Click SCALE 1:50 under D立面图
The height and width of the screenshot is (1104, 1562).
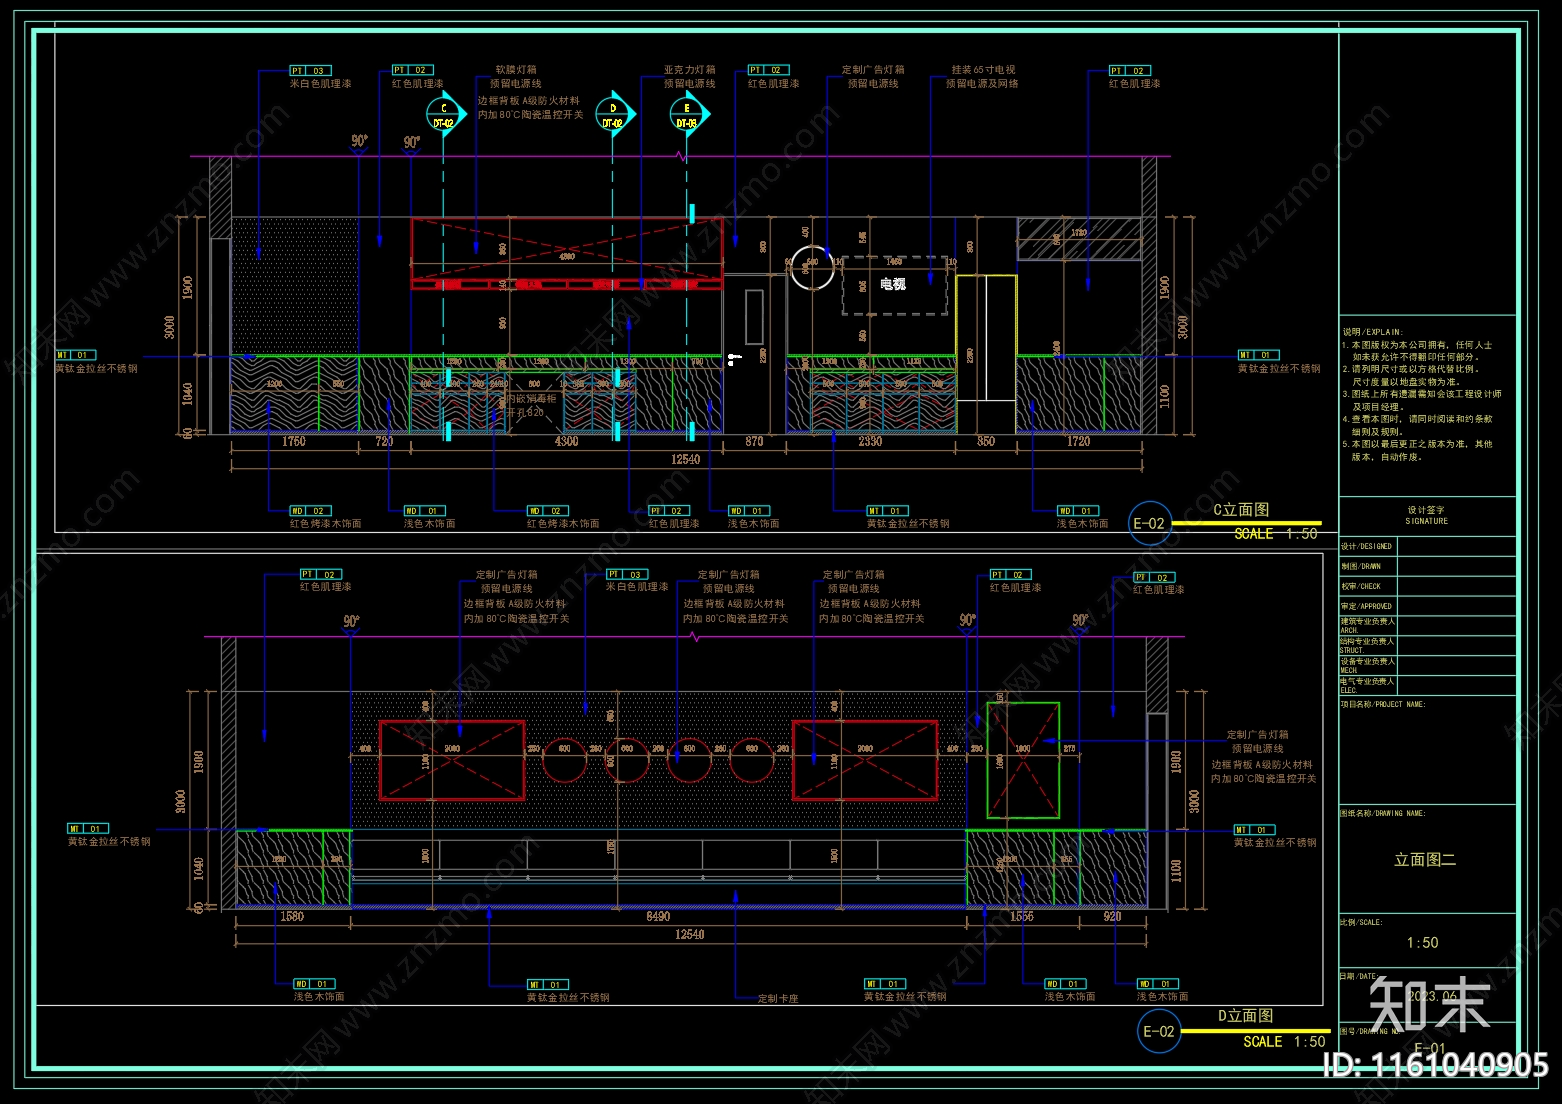[x=1284, y=1042]
